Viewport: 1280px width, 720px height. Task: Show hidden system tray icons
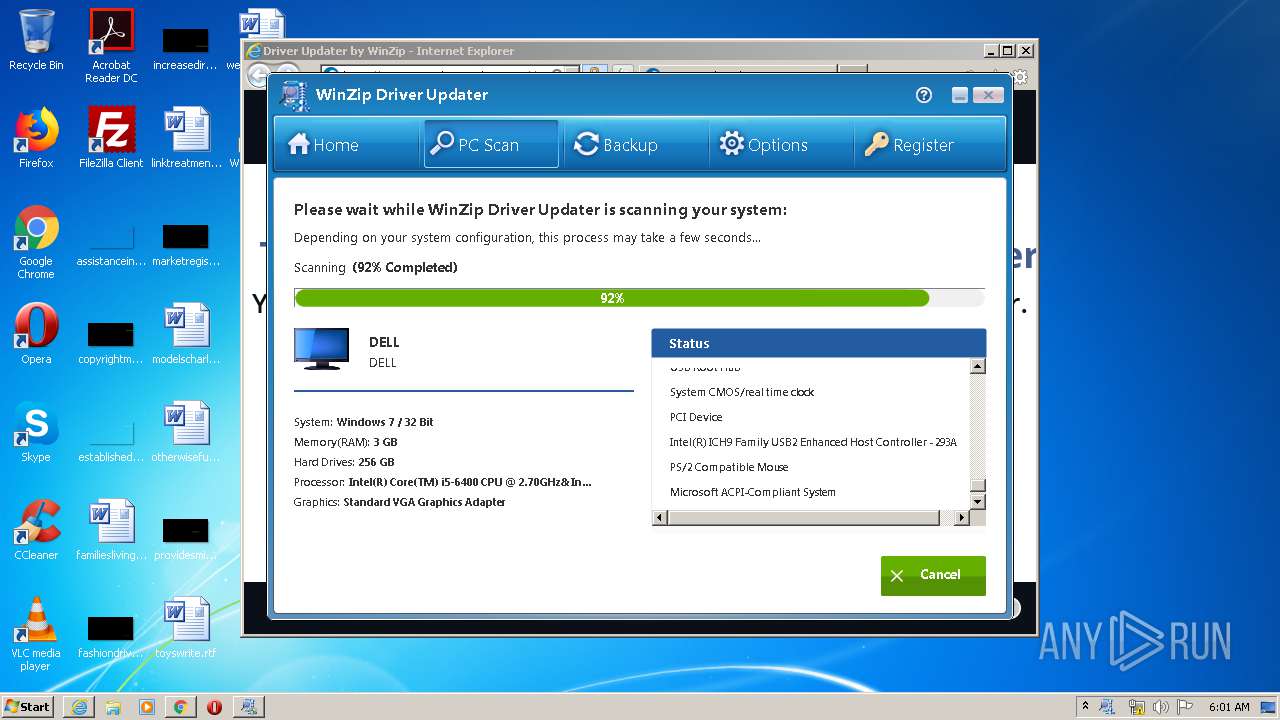[x=1085, y=706]
